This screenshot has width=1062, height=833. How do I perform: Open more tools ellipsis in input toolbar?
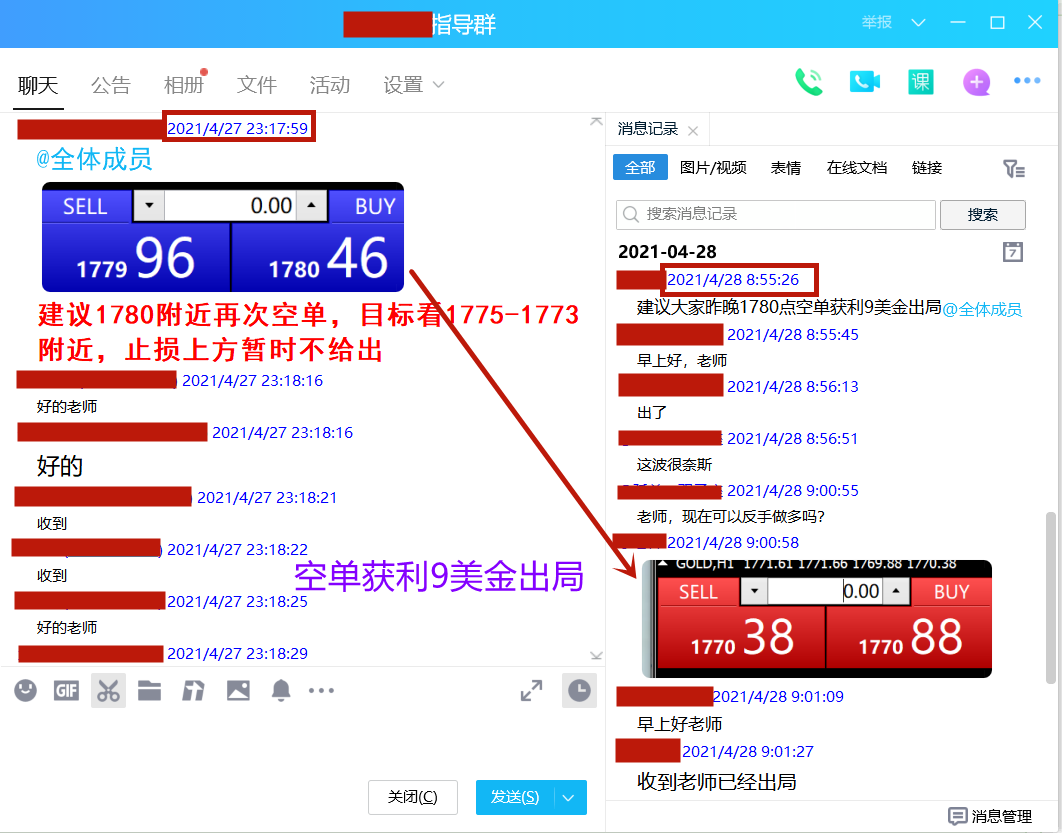[321, 690]
